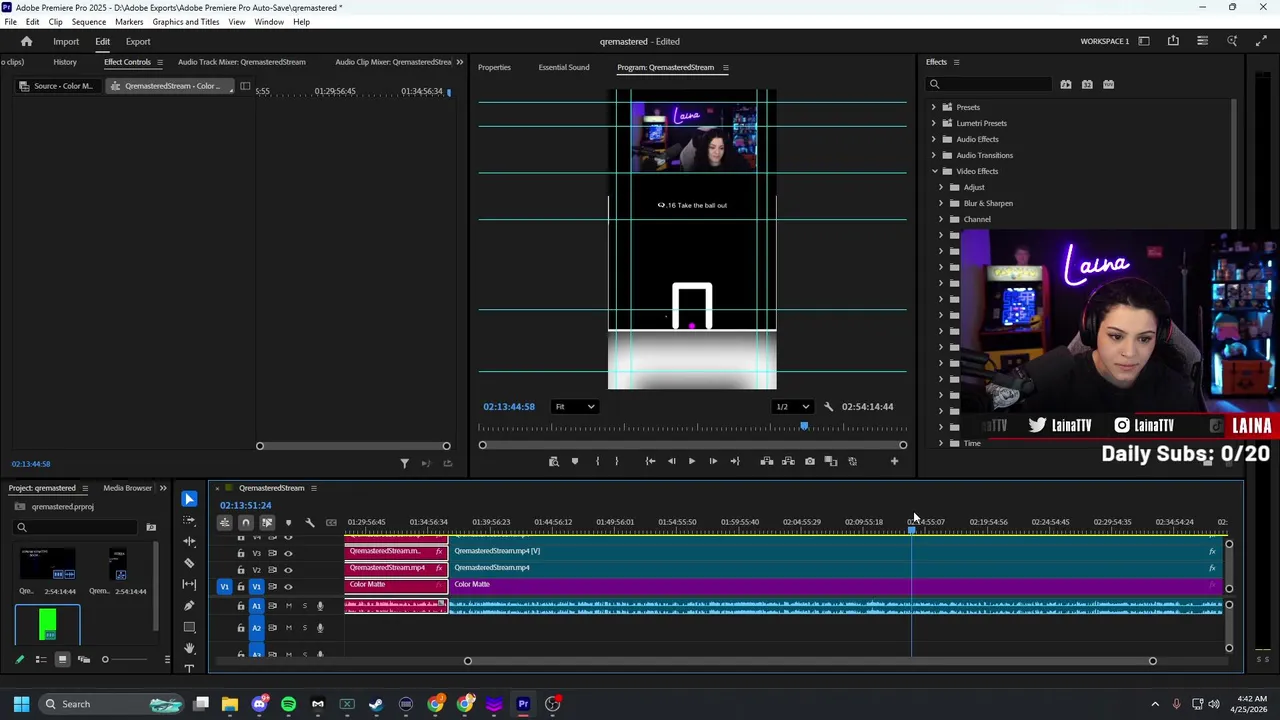Toggle Snap in timeline
Viewport: 1280px width, 720px height.
point(246,522)
